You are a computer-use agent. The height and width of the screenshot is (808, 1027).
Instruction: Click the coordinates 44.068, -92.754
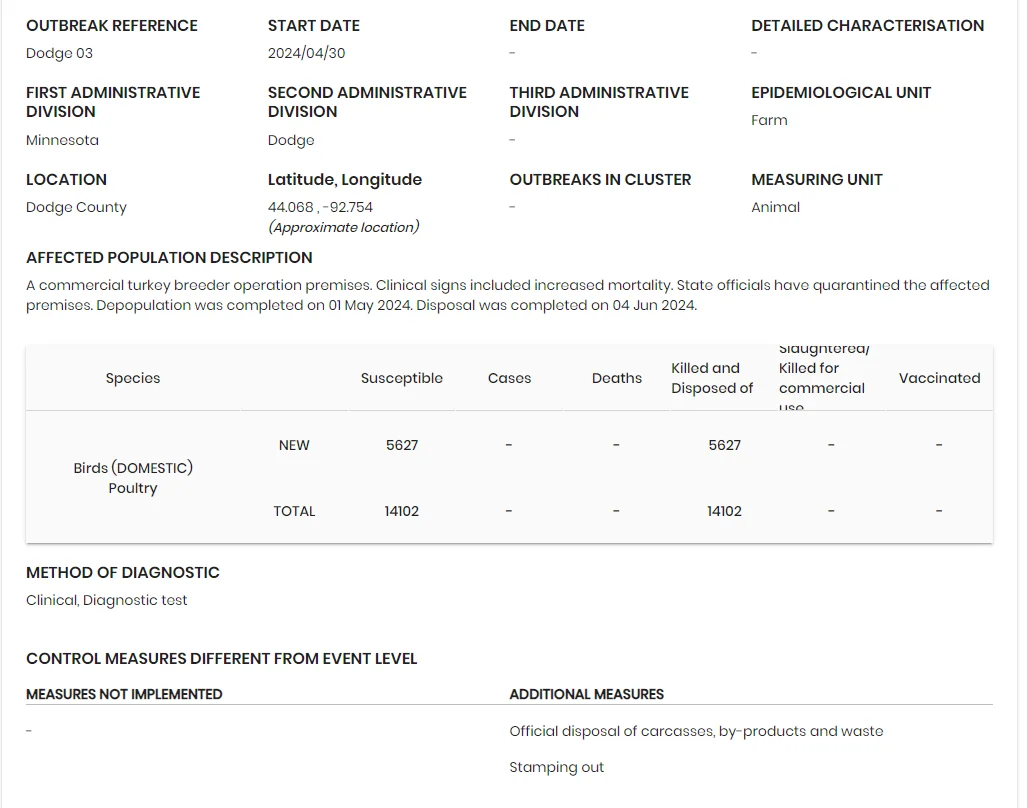(320, 207)
